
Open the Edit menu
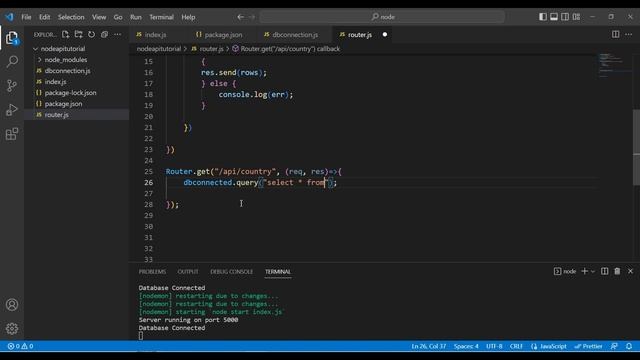click(44, 17)
